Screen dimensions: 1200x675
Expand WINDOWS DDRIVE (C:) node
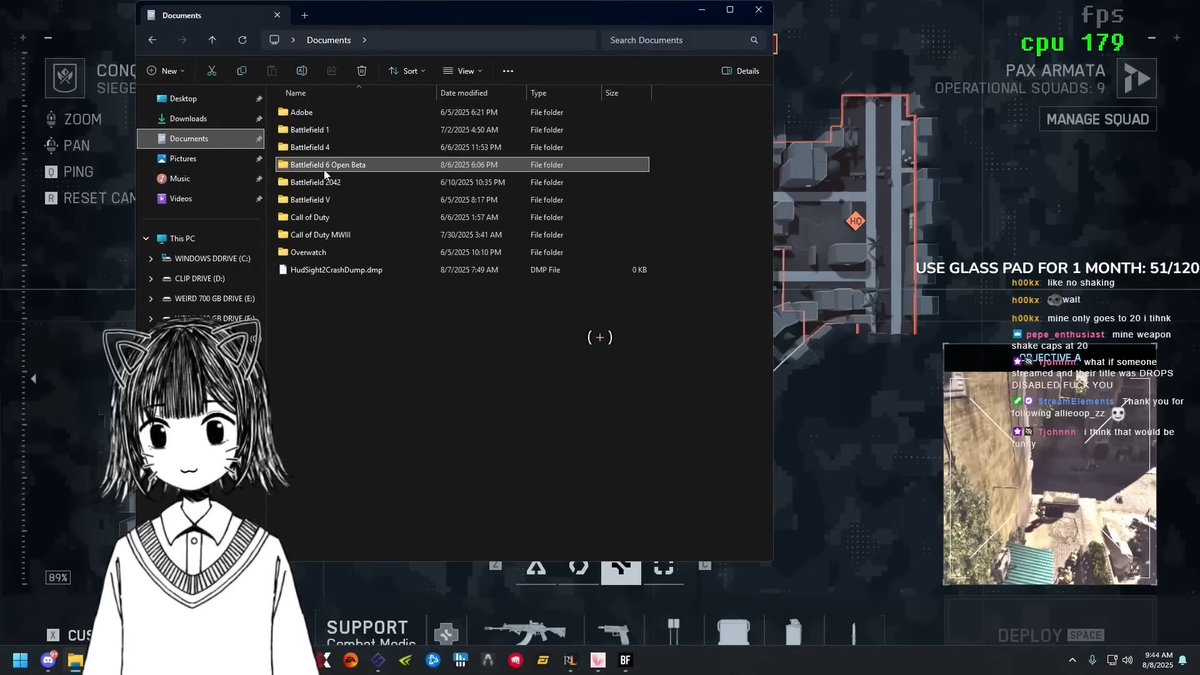point(151,258)
